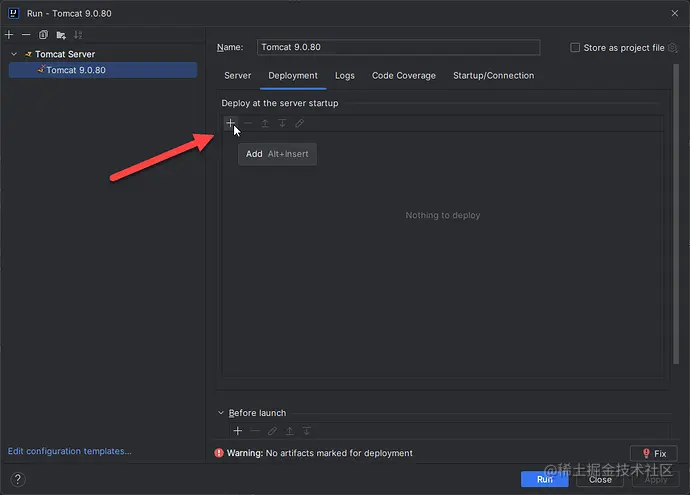Open Edit configuration templates link
The height and width of the screenshot is (495, 690).
[70, 451]
